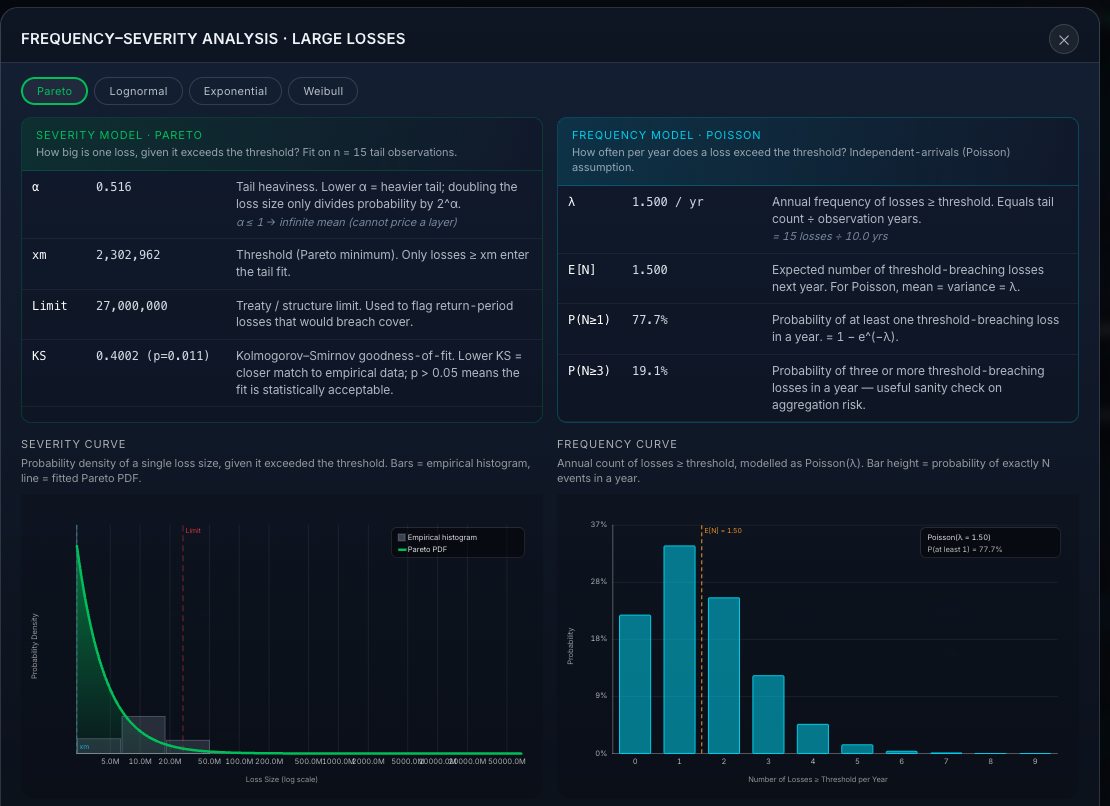Click the Poisson bar for 2 losses
The height and width of the screenshot is (806, 1110).
point(724,676)
